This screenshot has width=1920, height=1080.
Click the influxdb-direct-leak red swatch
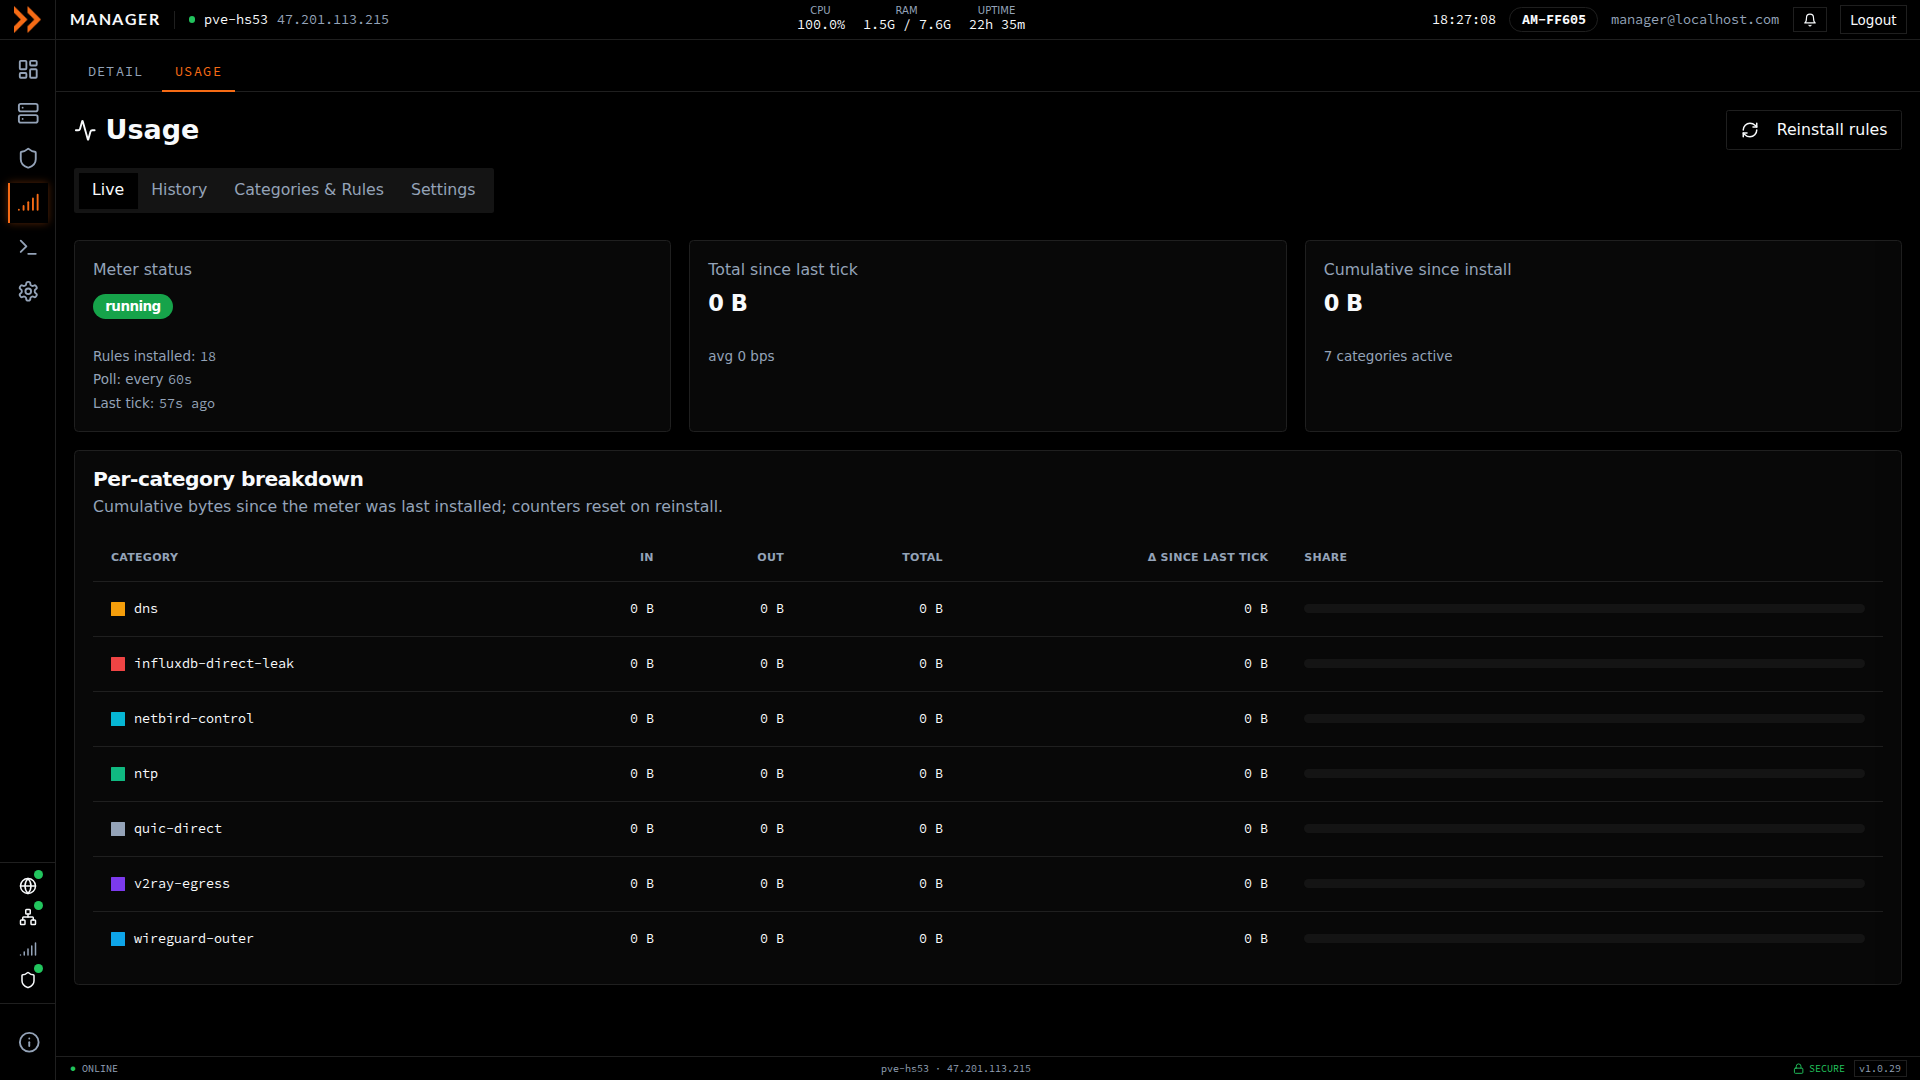click(x=118, y=664)
